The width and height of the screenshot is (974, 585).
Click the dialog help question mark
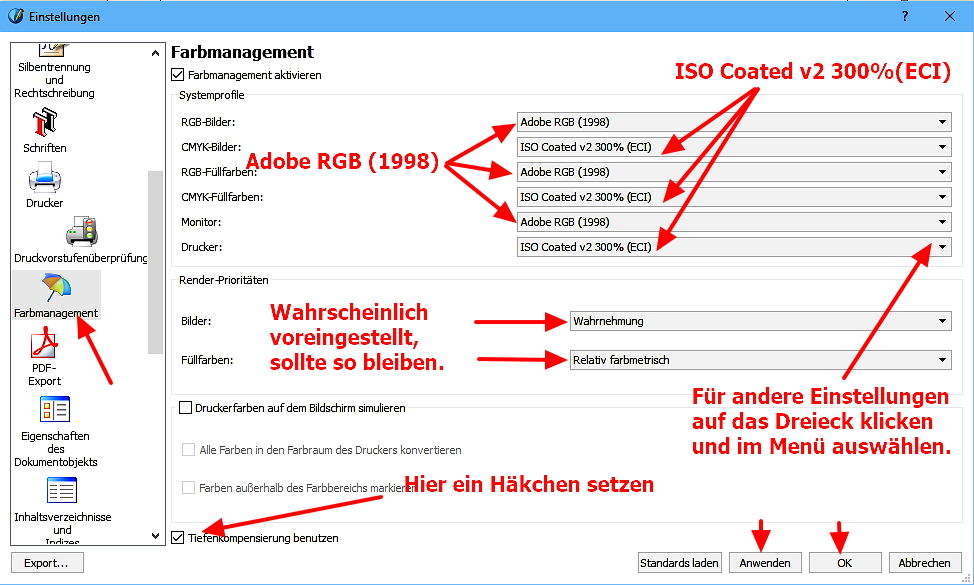(x=904, y=16)
